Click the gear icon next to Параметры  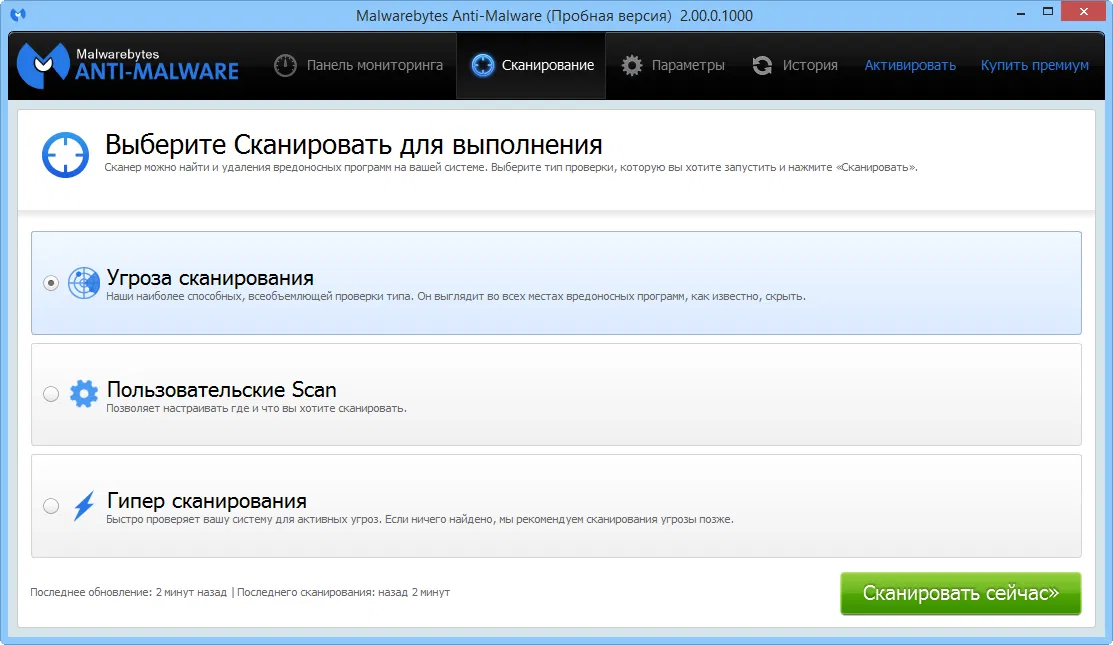(631, 64)
